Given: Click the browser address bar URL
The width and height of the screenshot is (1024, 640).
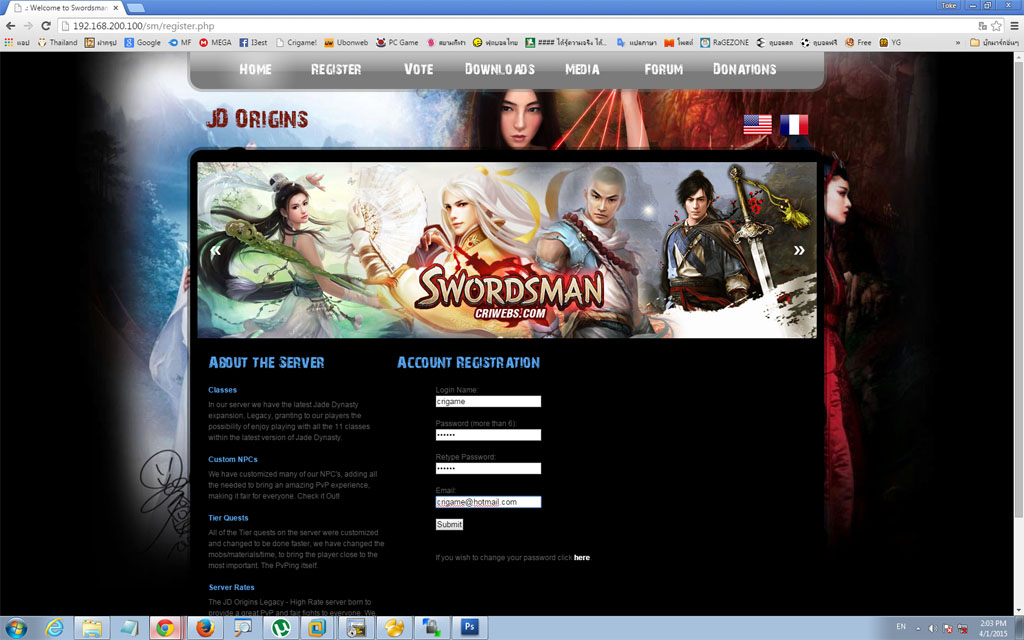Looking at the screenshot, I should coord(143,26).
